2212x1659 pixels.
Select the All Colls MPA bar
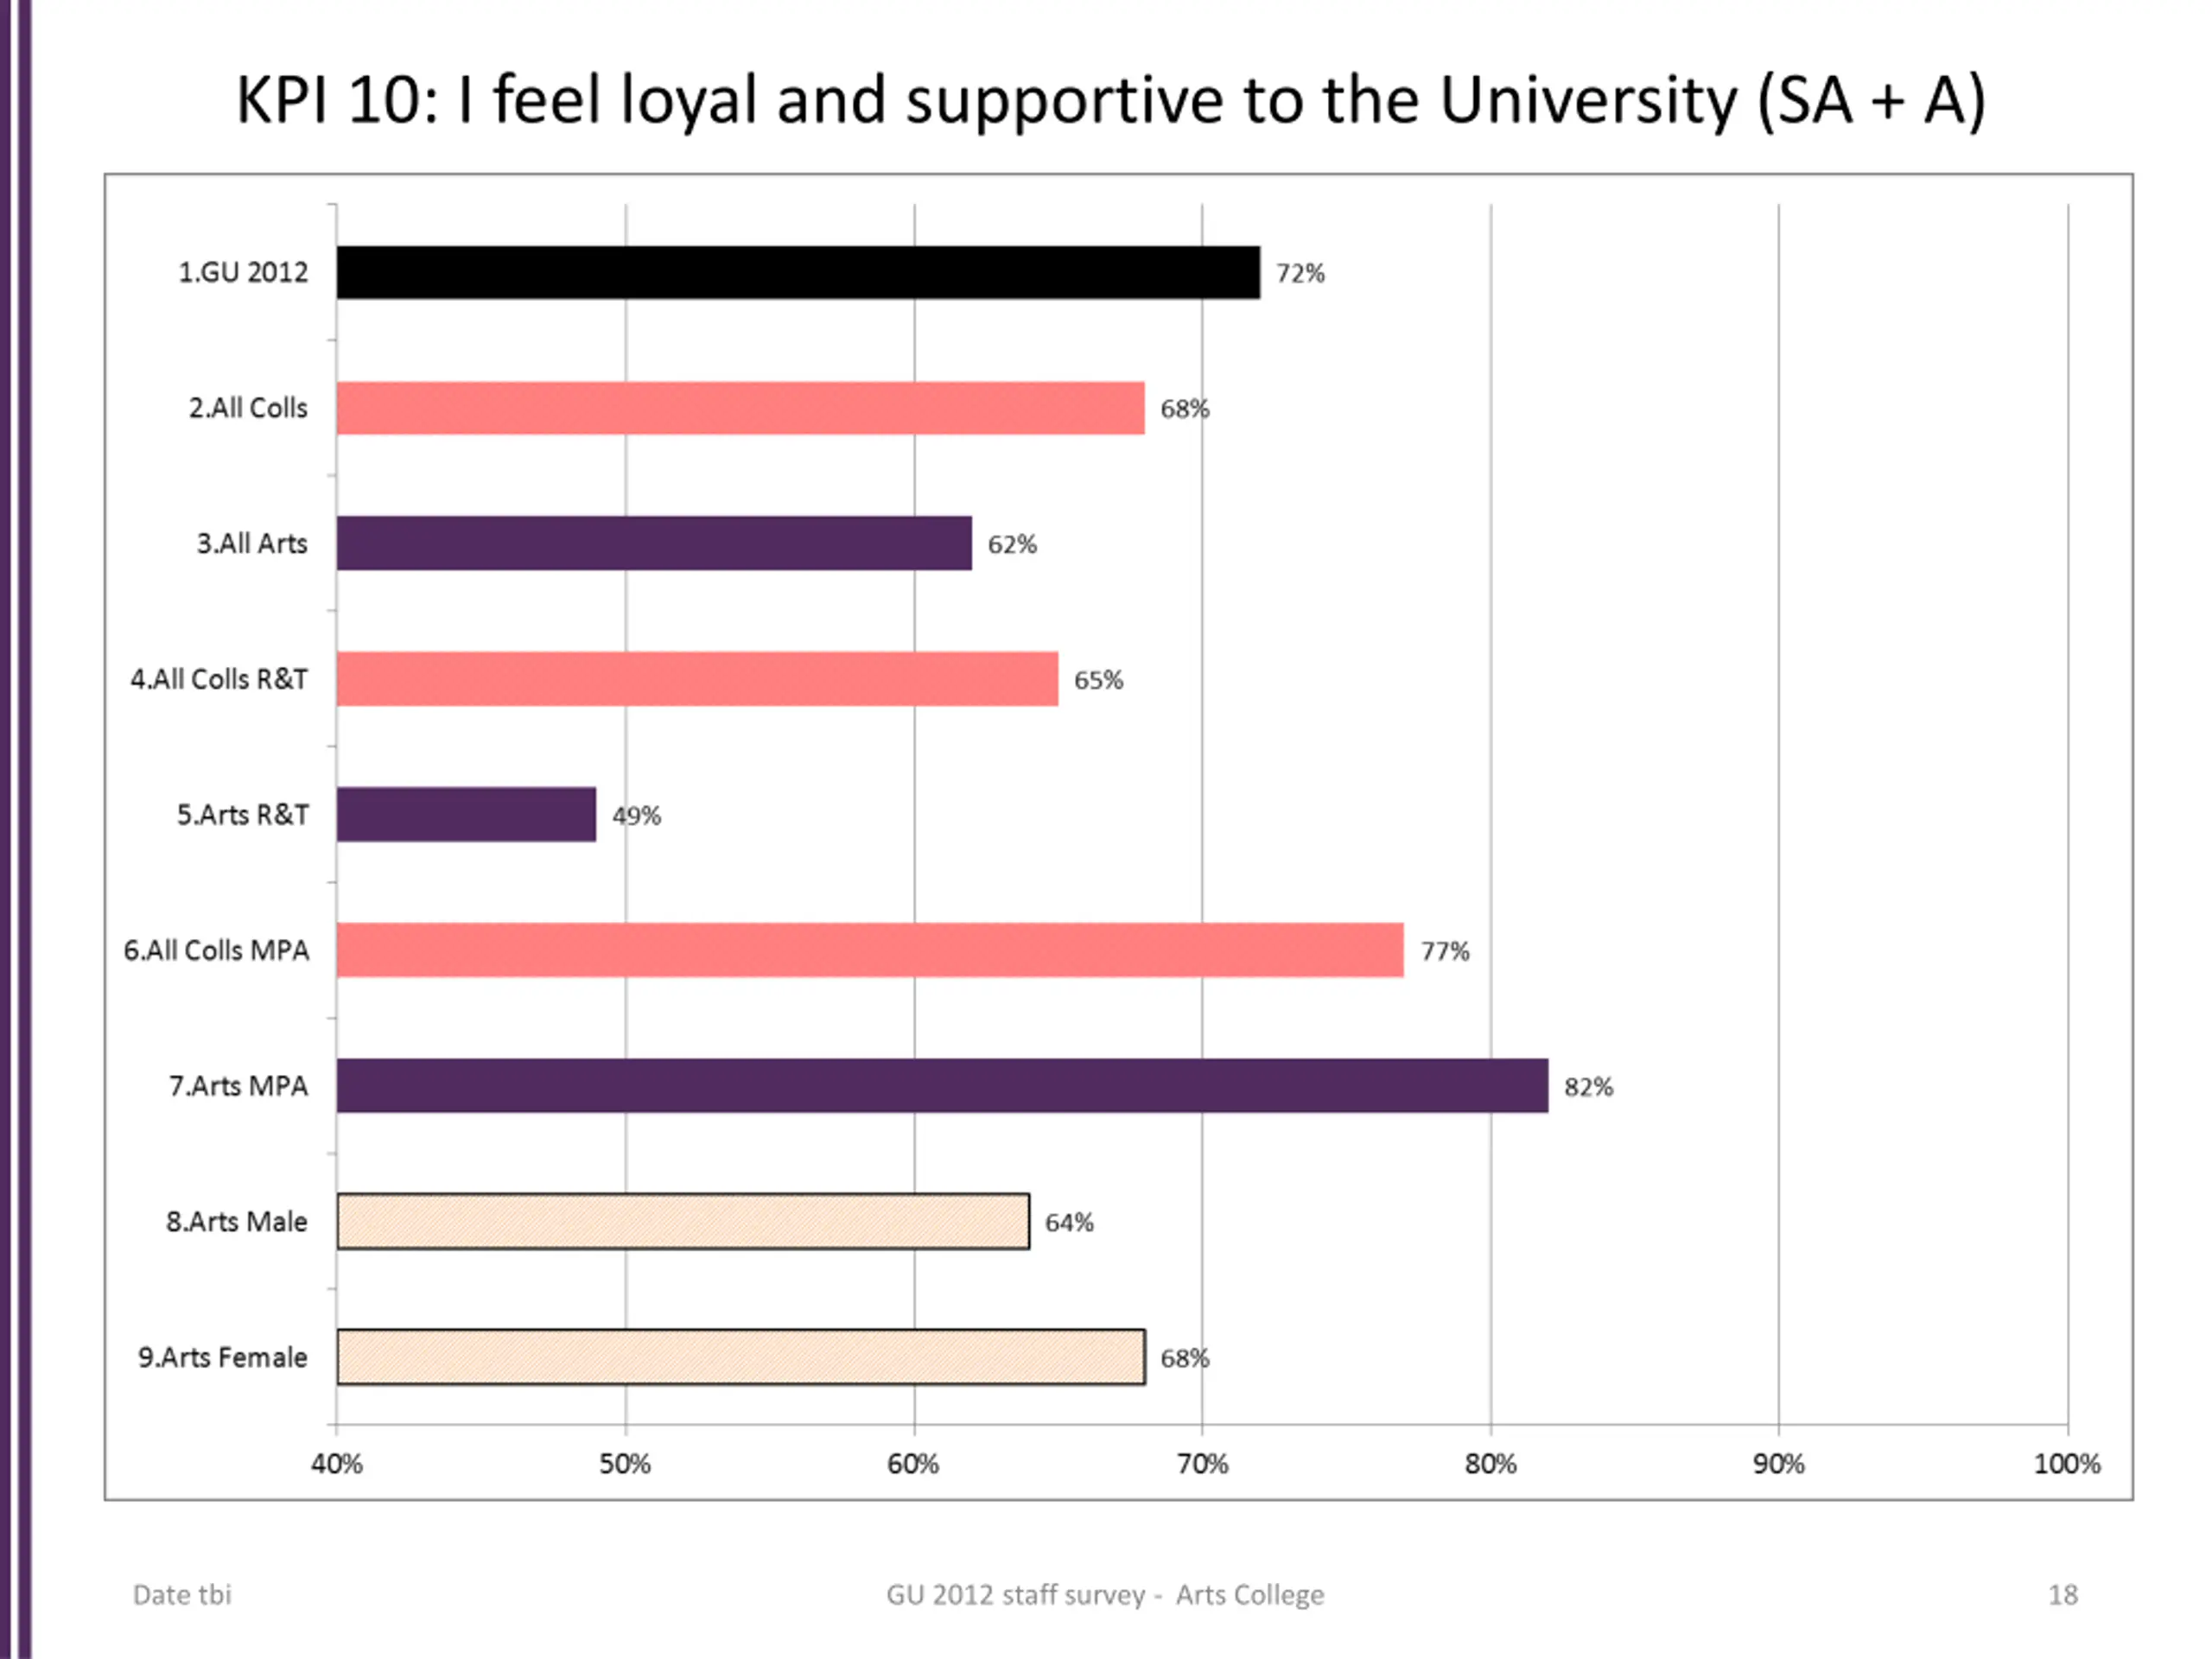(870, 950)
